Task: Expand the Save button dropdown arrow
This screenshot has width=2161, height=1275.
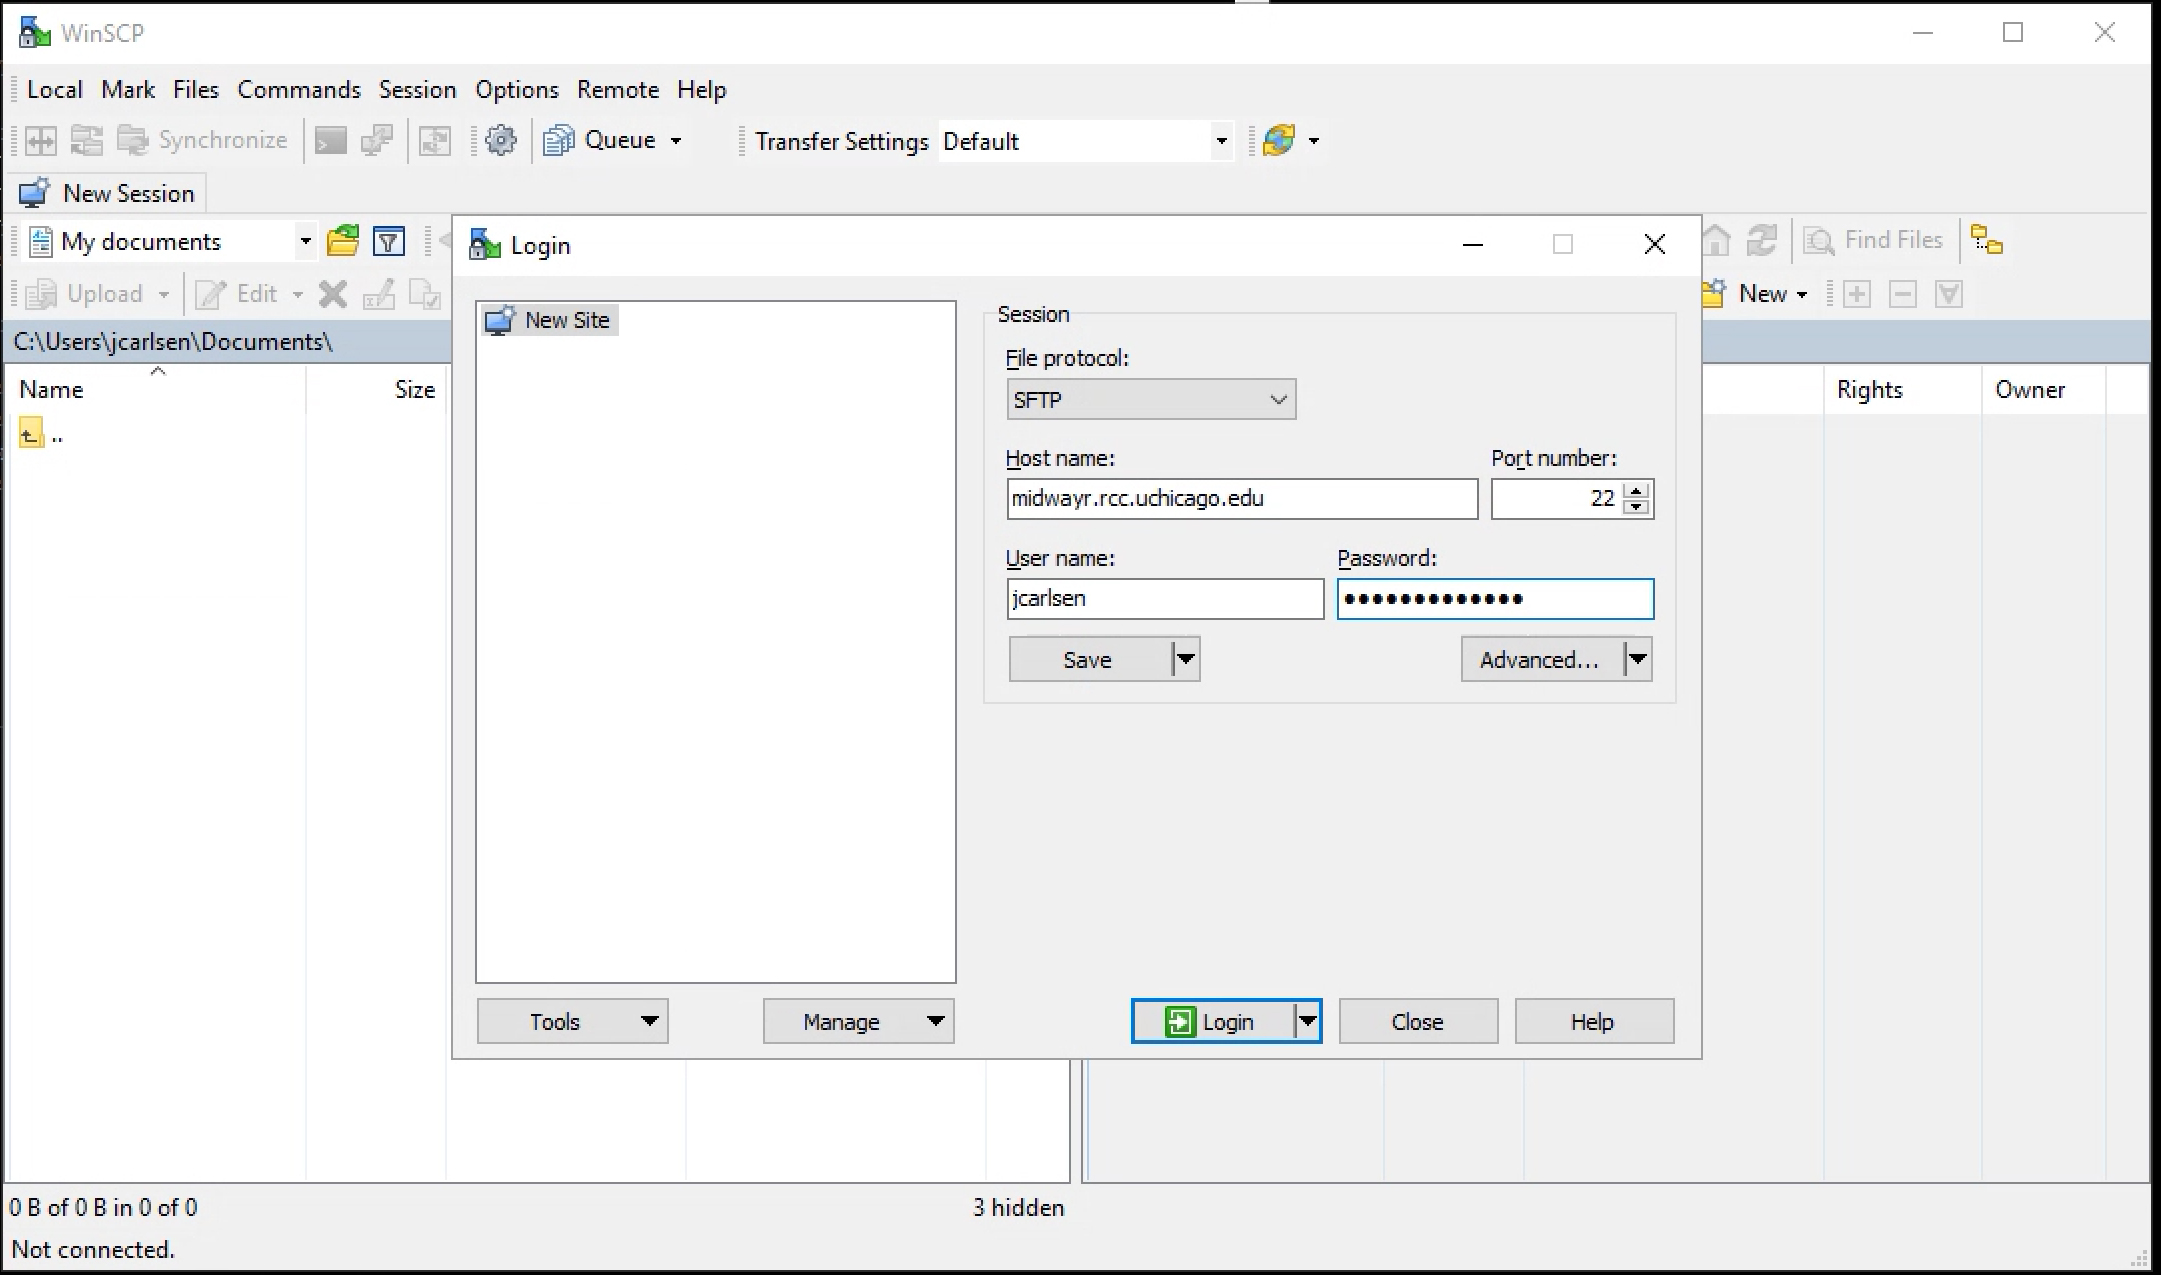Action: click(1186, 660)
